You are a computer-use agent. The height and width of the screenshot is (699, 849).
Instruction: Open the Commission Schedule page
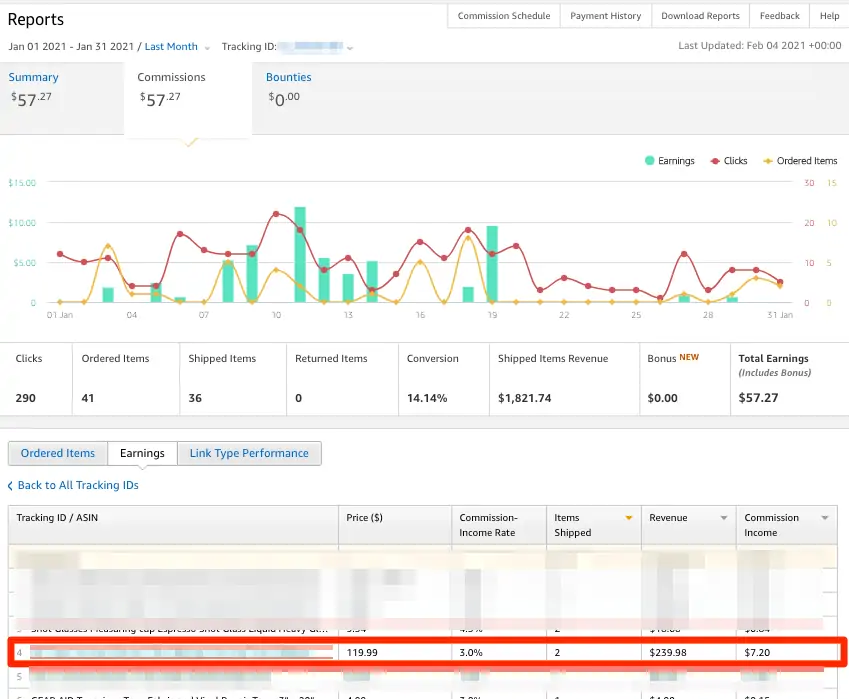[504, 16]
